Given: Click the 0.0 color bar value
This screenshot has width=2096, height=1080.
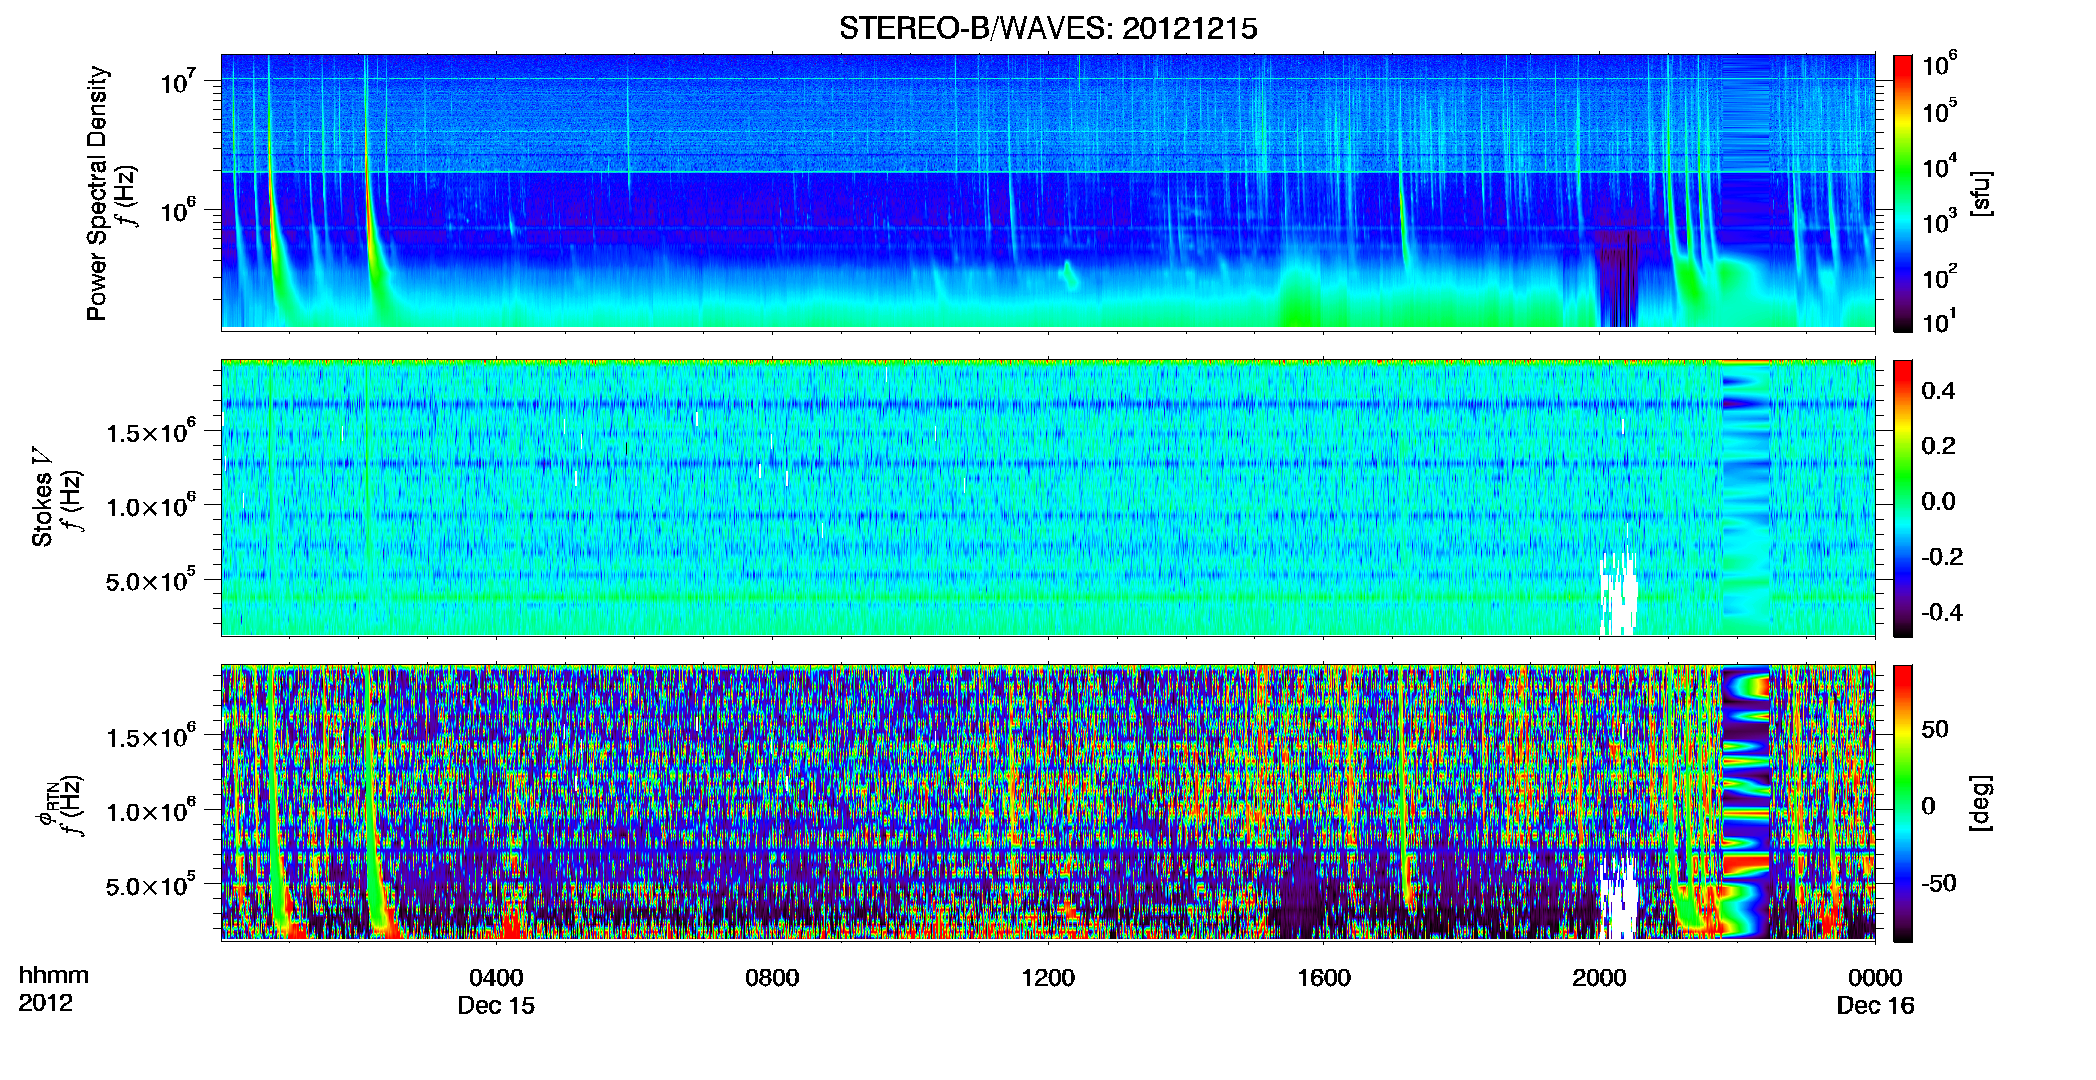Looking at the screenshot, I should click(1938, 501).
